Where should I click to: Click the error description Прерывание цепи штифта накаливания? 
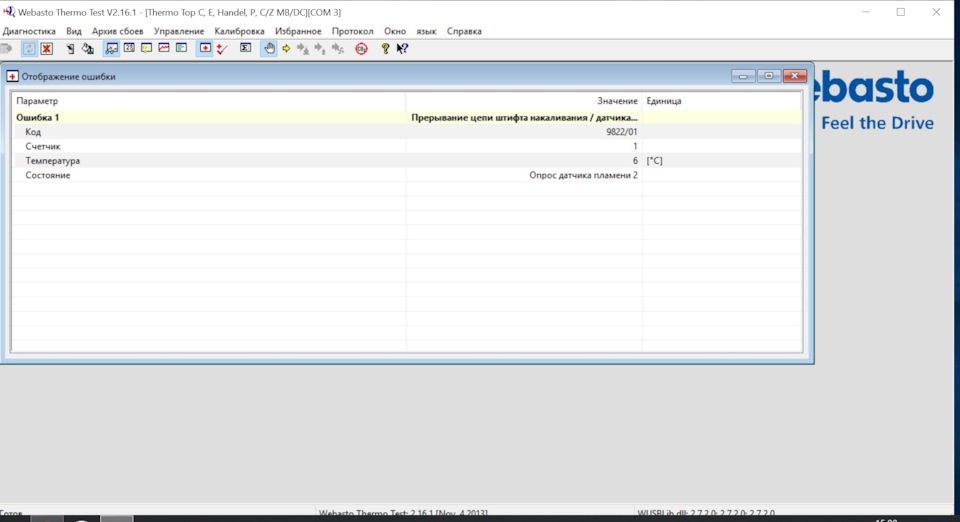(x=524, y=117)
